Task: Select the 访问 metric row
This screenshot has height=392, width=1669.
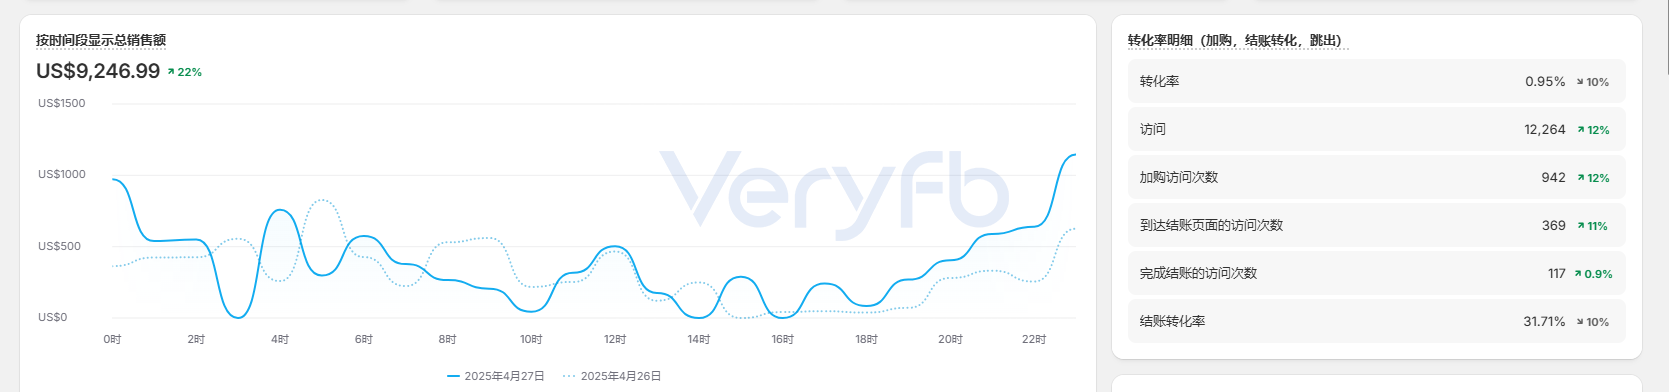Action: pos(1376,129)
